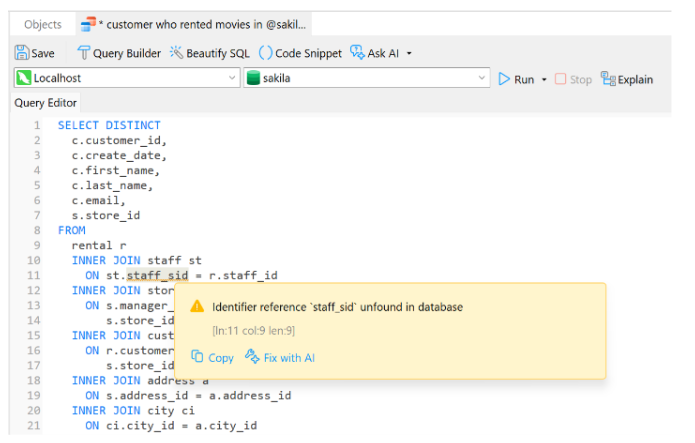Screen dimensions: 695x443
Task: Click the underlined staff_sid identifier
Action: pos(157,275)
